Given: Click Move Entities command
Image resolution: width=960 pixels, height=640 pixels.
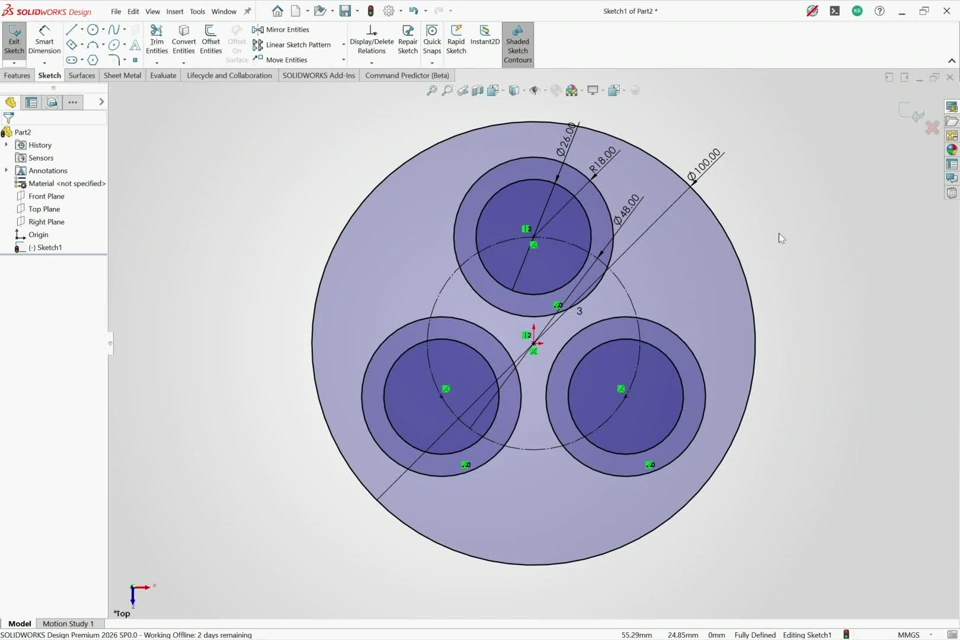Looking at the screenshot, I should [280, 60].
